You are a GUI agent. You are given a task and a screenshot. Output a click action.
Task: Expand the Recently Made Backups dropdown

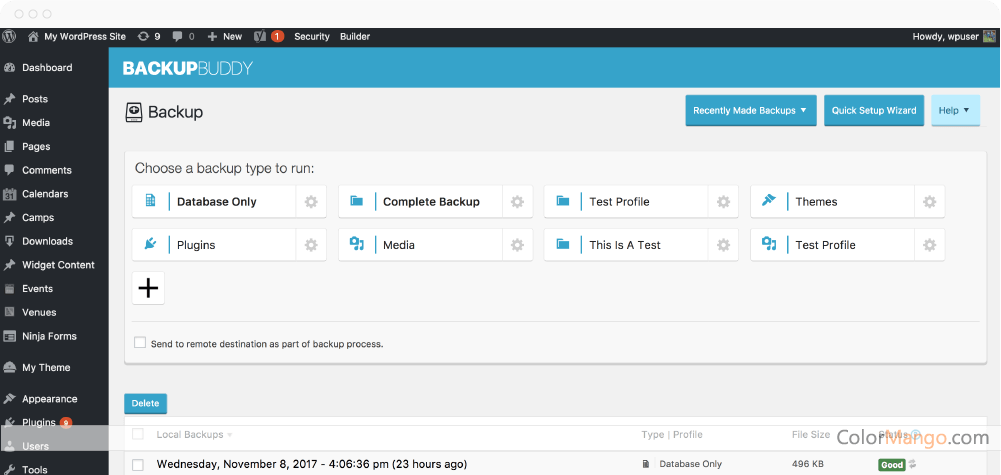tap(750, 111)
